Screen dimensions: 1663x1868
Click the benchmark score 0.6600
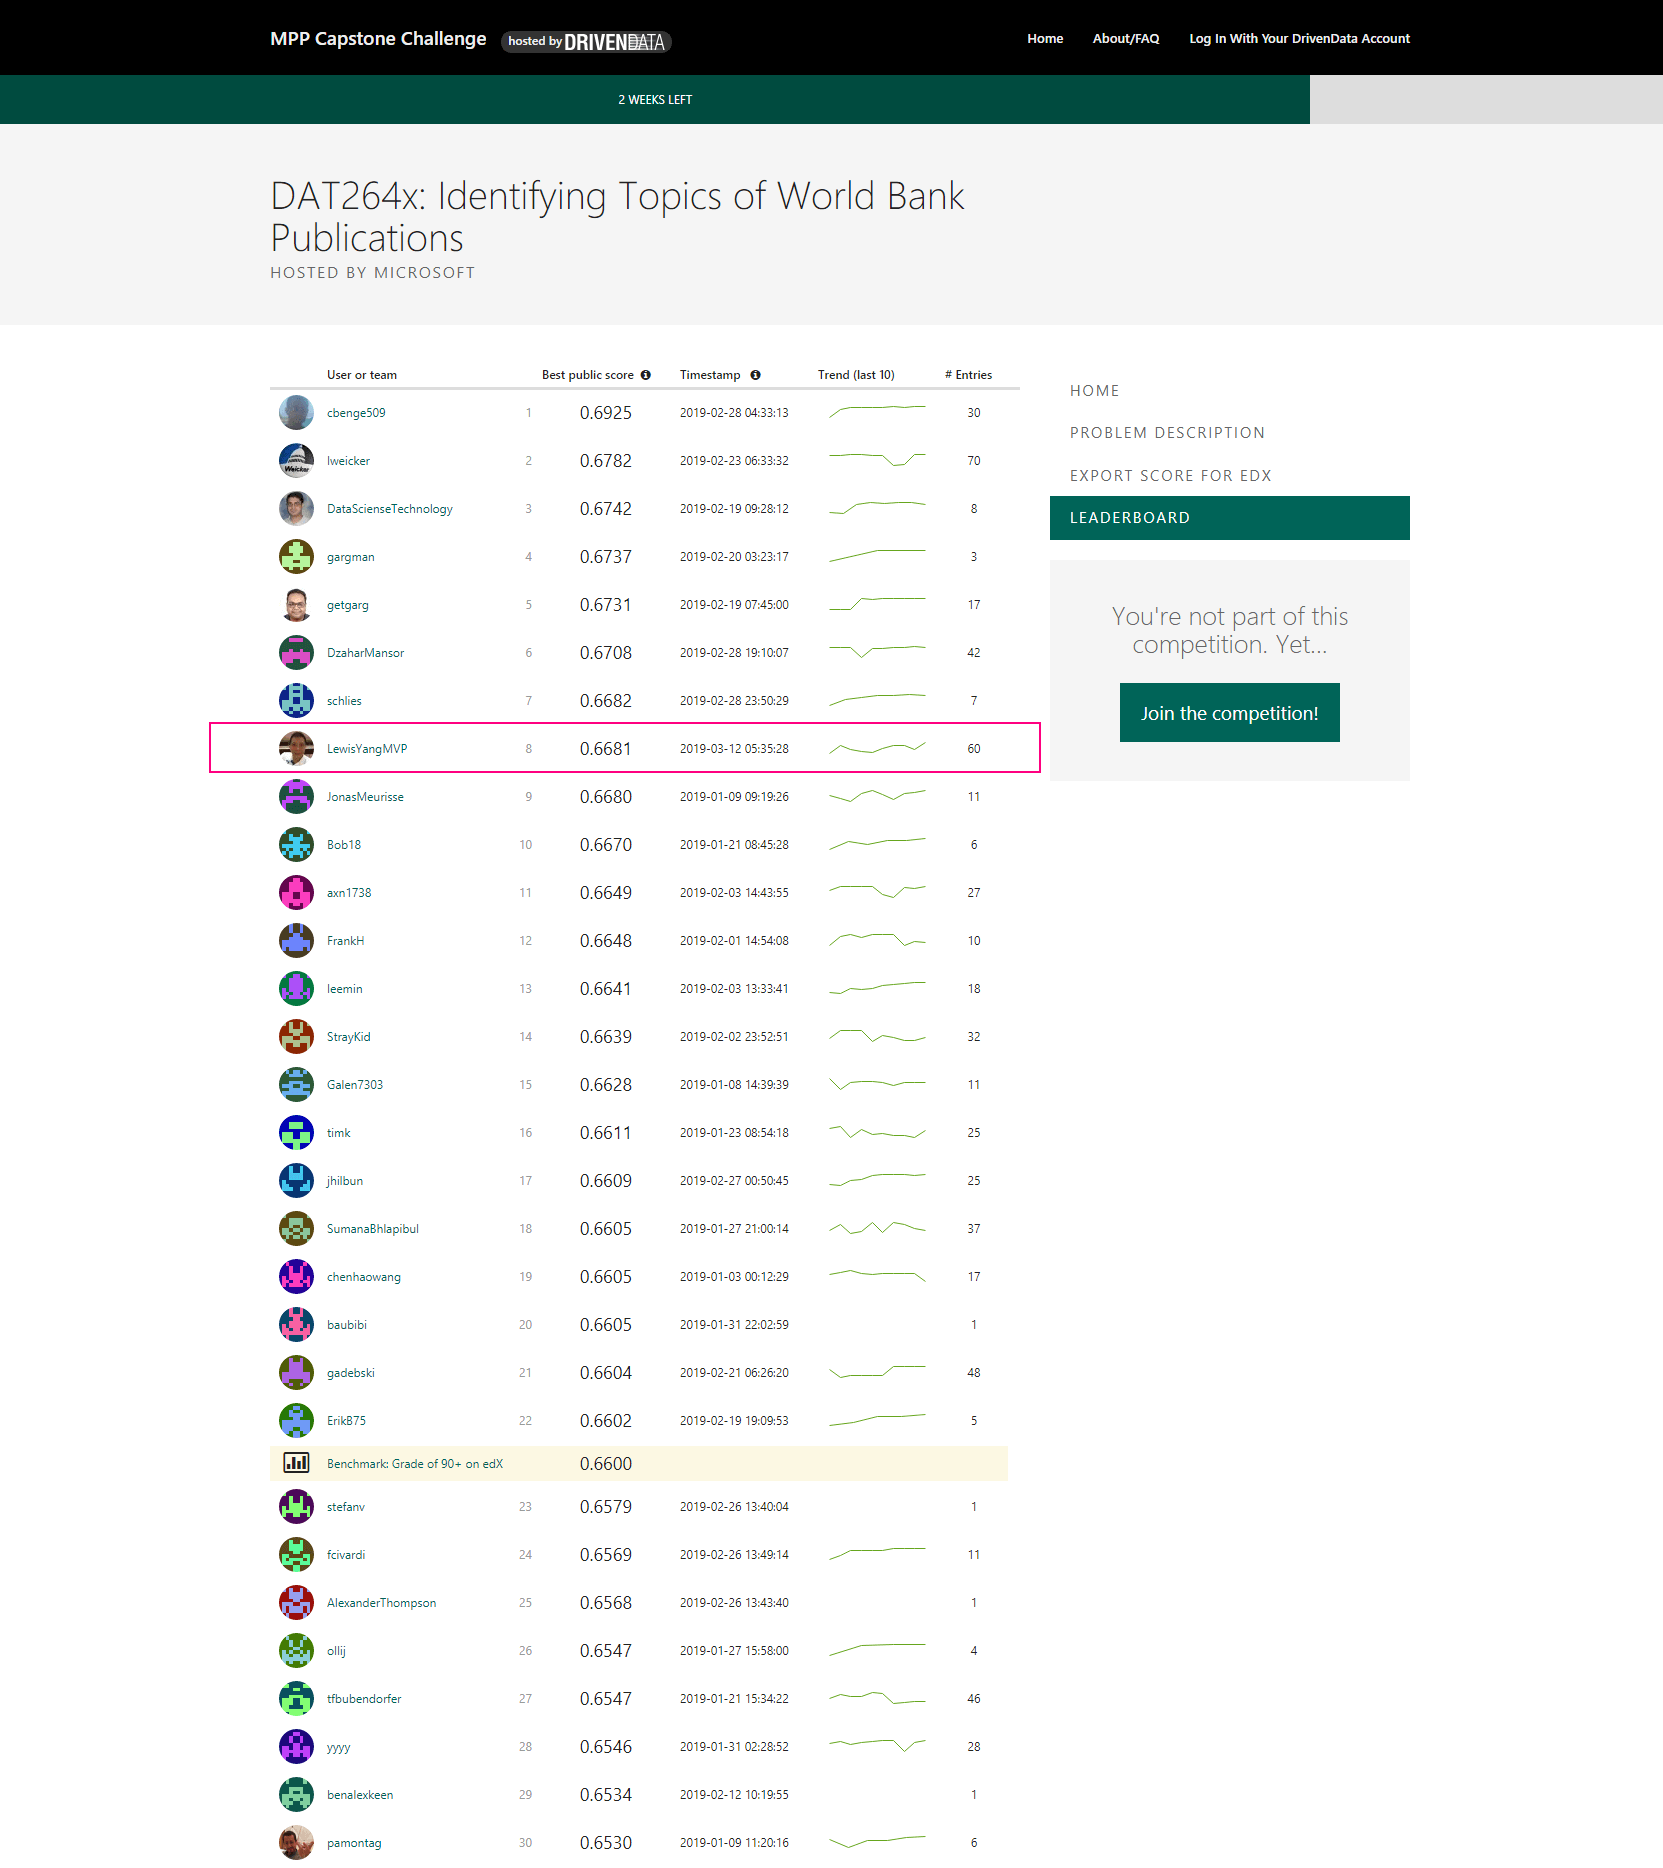pyautogui.click(x=606, y=1464)
